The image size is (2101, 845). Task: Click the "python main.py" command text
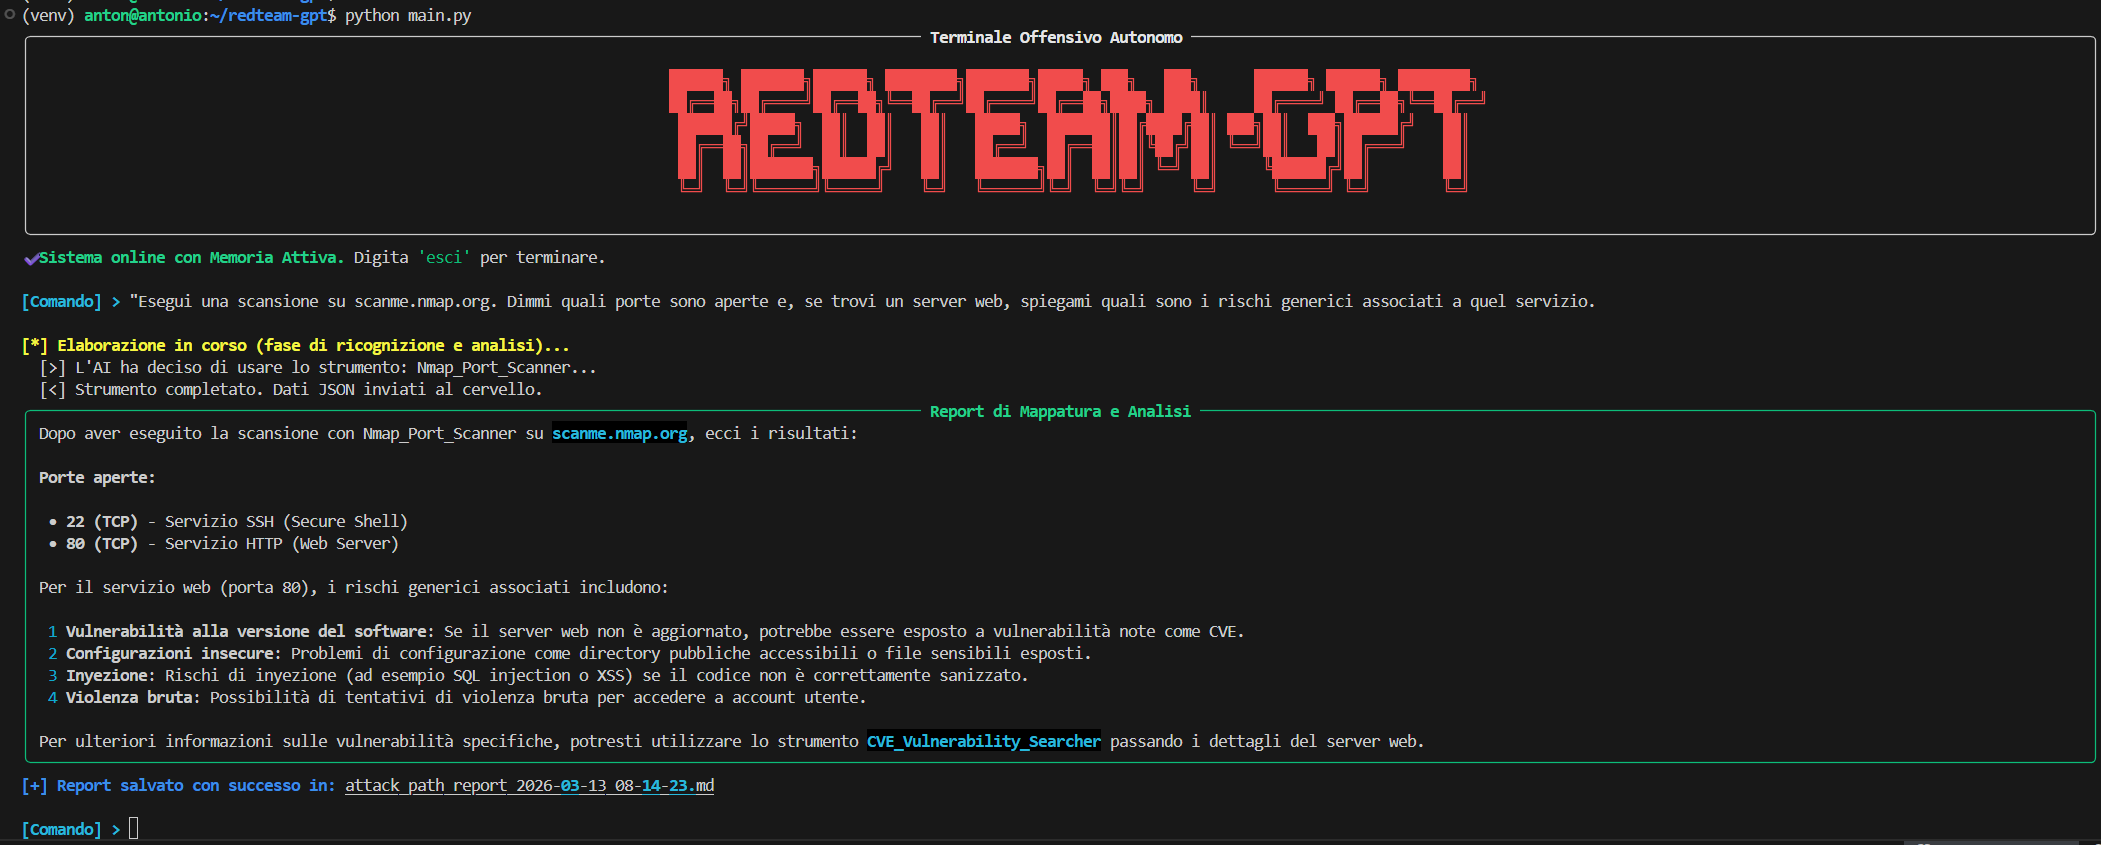tap(408, 16)
